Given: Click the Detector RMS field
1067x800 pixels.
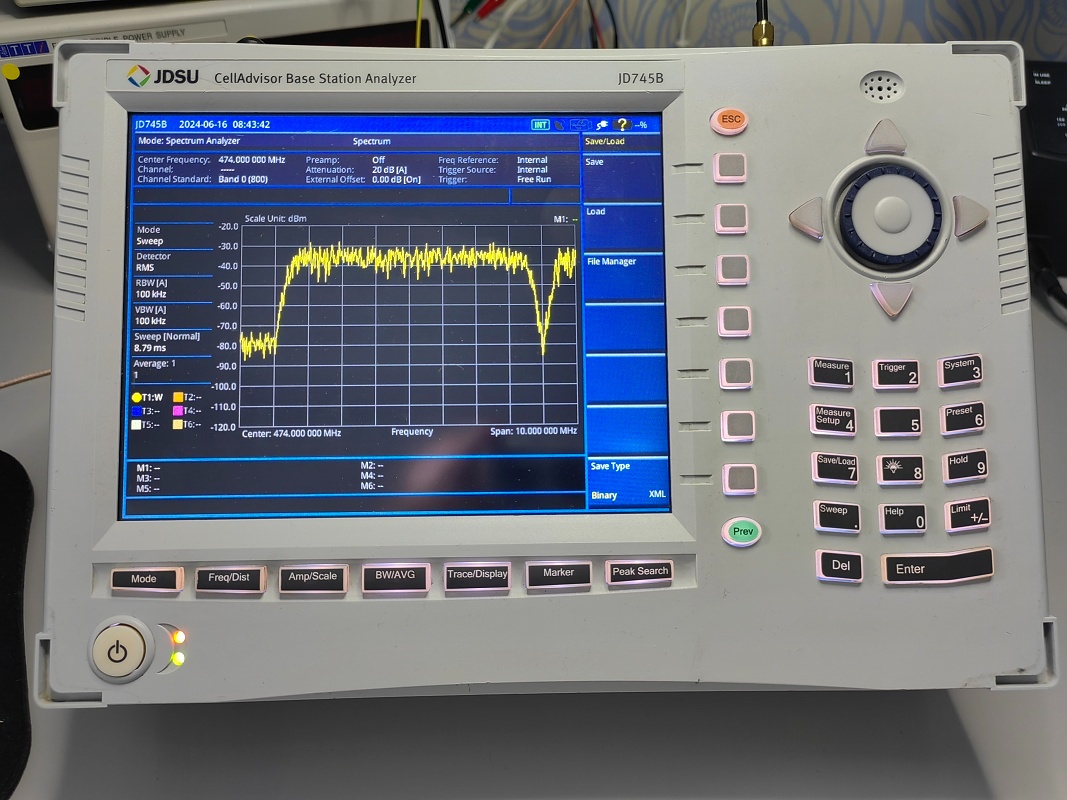Looking at the screenshot, I should (173, 262).
